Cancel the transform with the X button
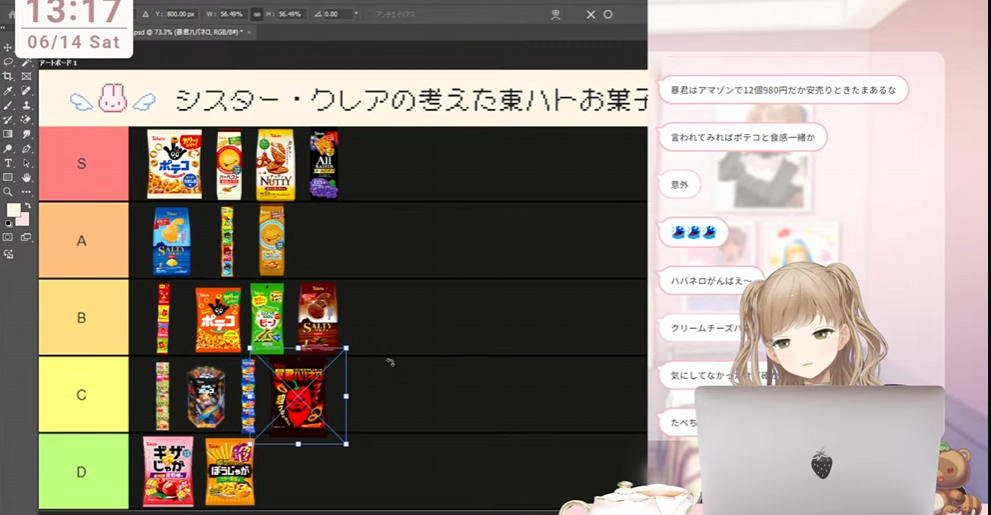This screenshot has height=515, width=991. 590,14
